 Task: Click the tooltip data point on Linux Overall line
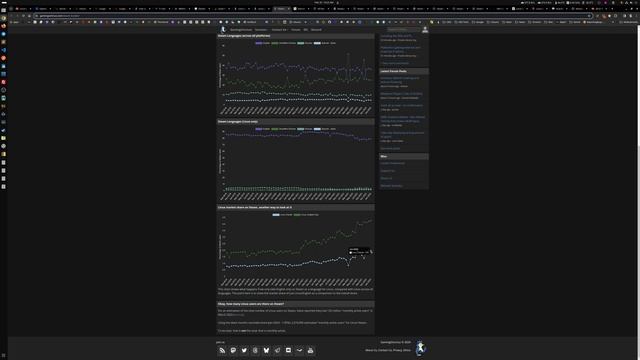point(371,252)
